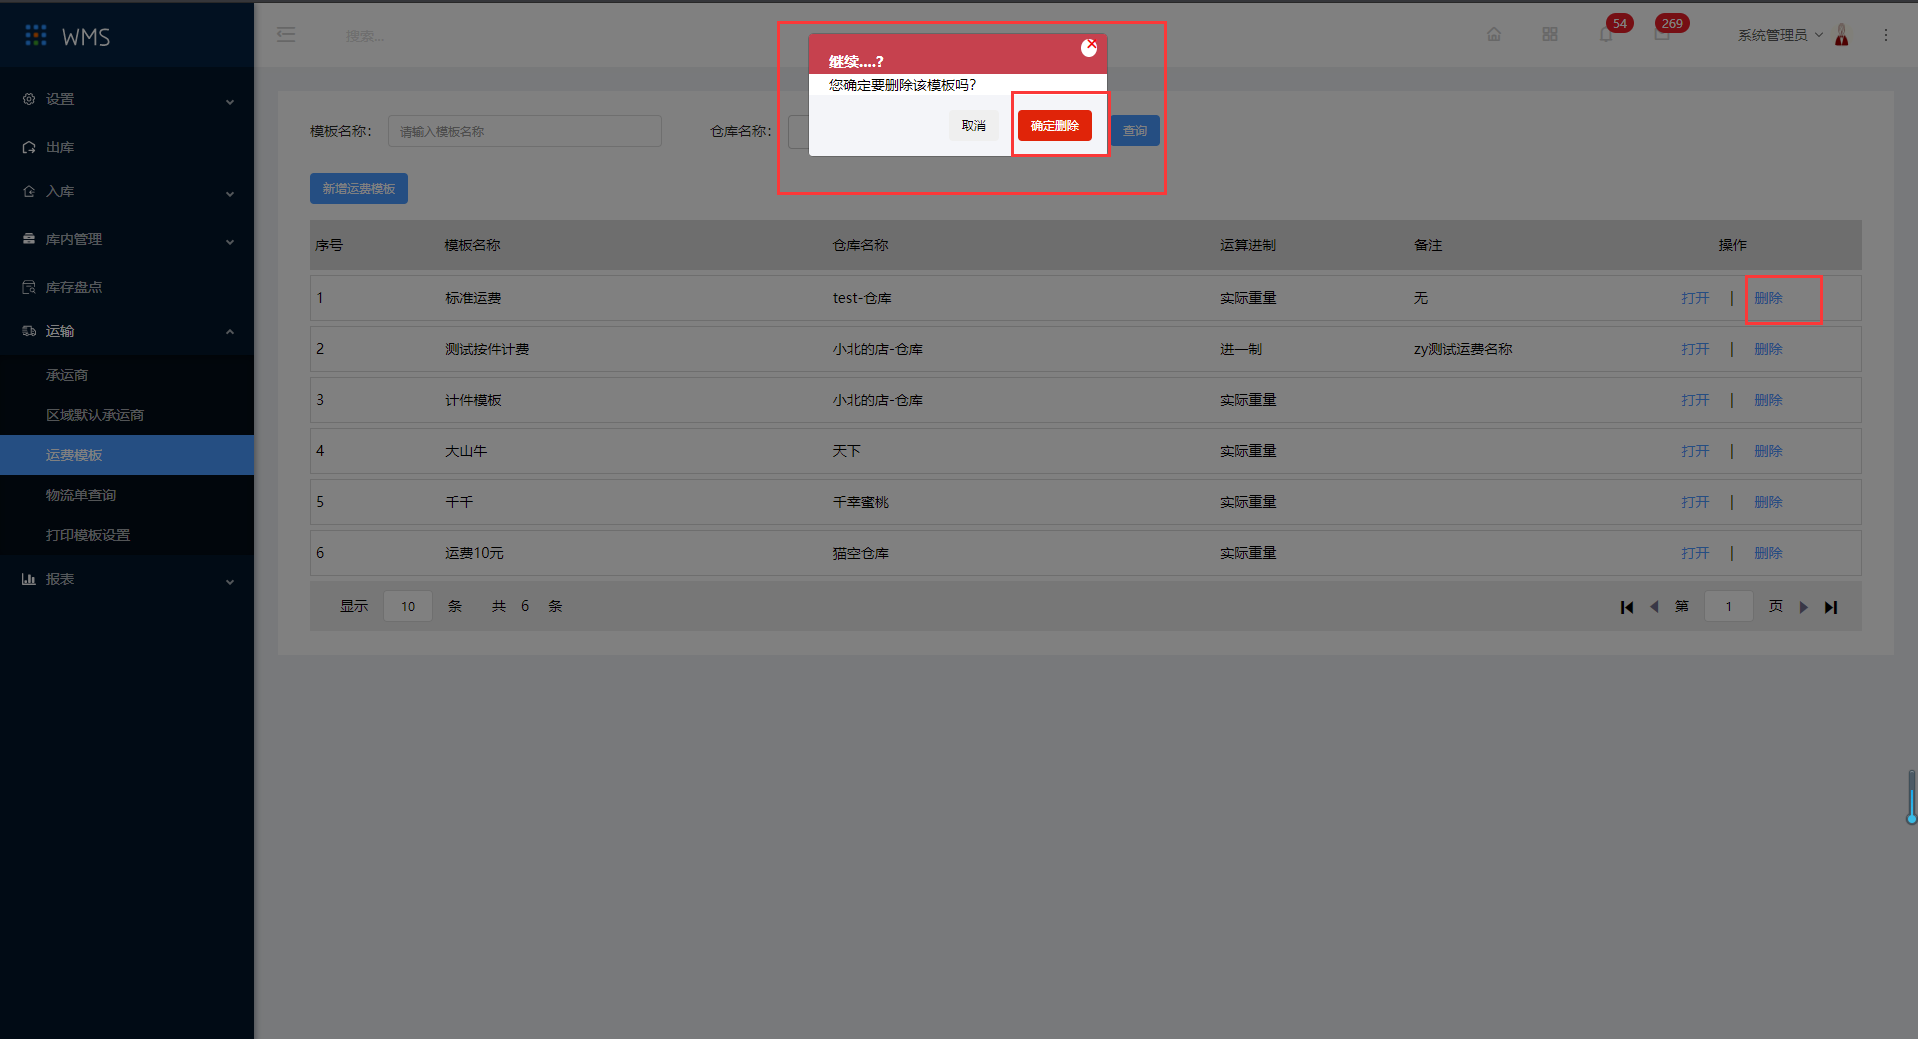Click 新增运费模板 button
Viewport: 1918px width, 1039px height.
tap(359, 188)
